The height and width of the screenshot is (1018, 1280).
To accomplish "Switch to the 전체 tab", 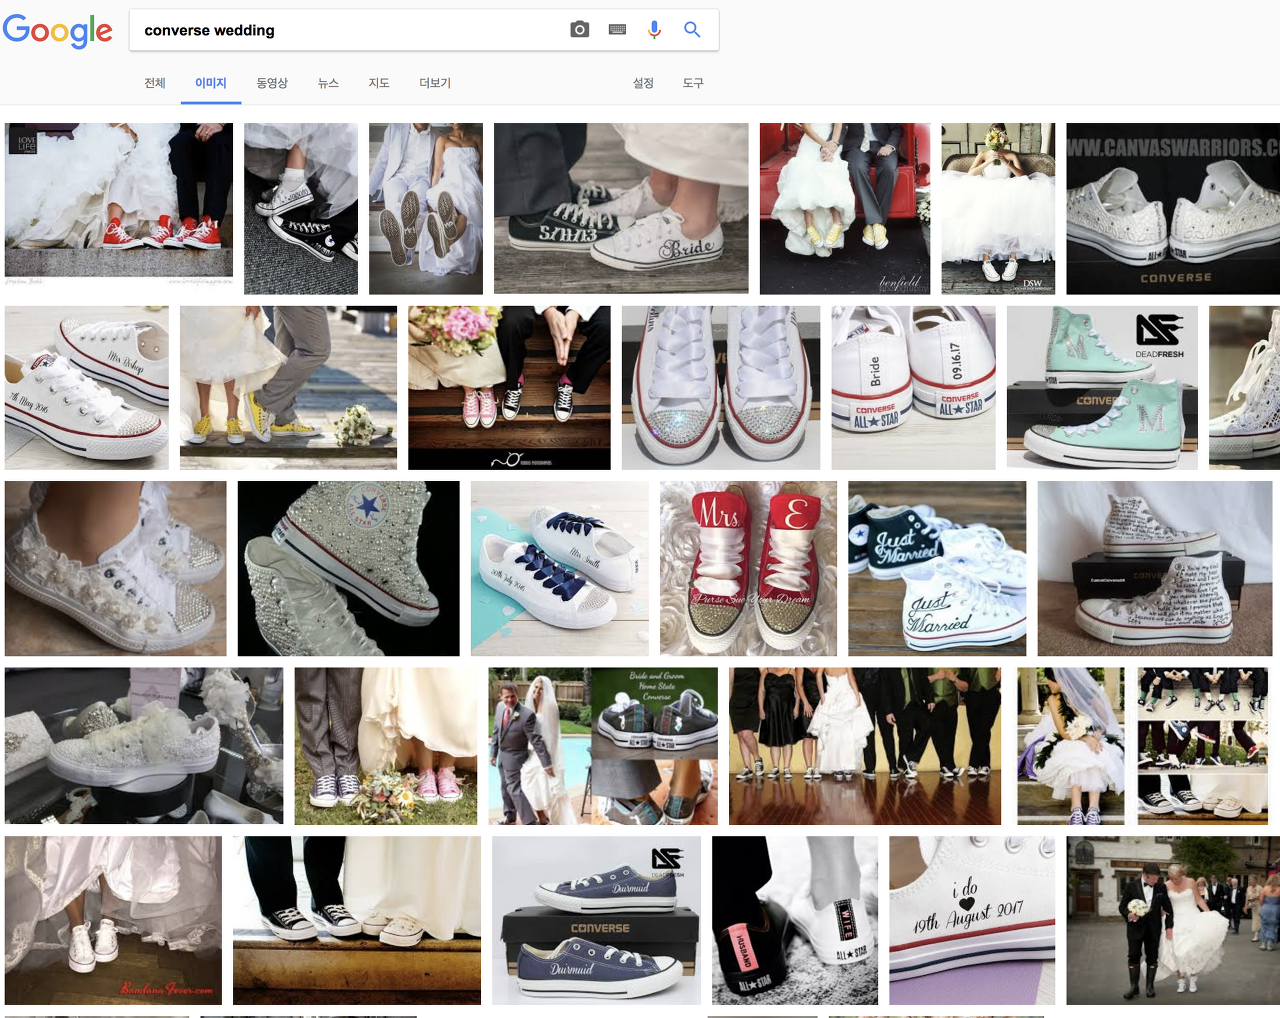I will (155, 83).
